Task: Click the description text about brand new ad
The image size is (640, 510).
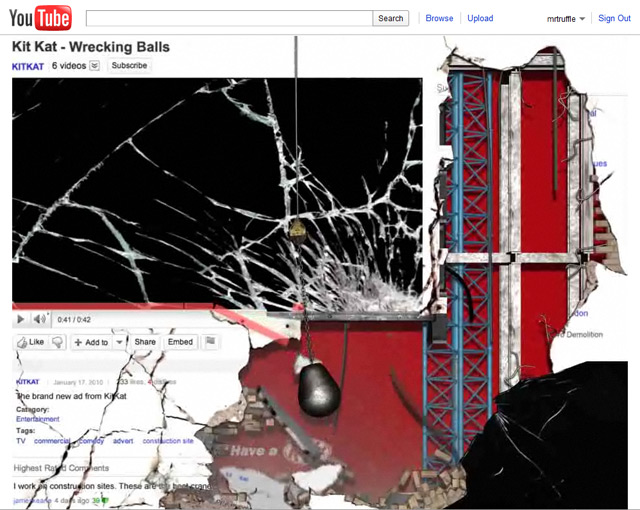Action: click(71, 396)
